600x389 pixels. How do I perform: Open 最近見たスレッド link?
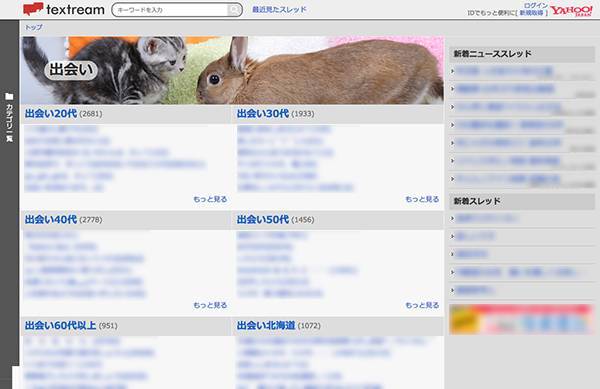[x=279, y=9]
